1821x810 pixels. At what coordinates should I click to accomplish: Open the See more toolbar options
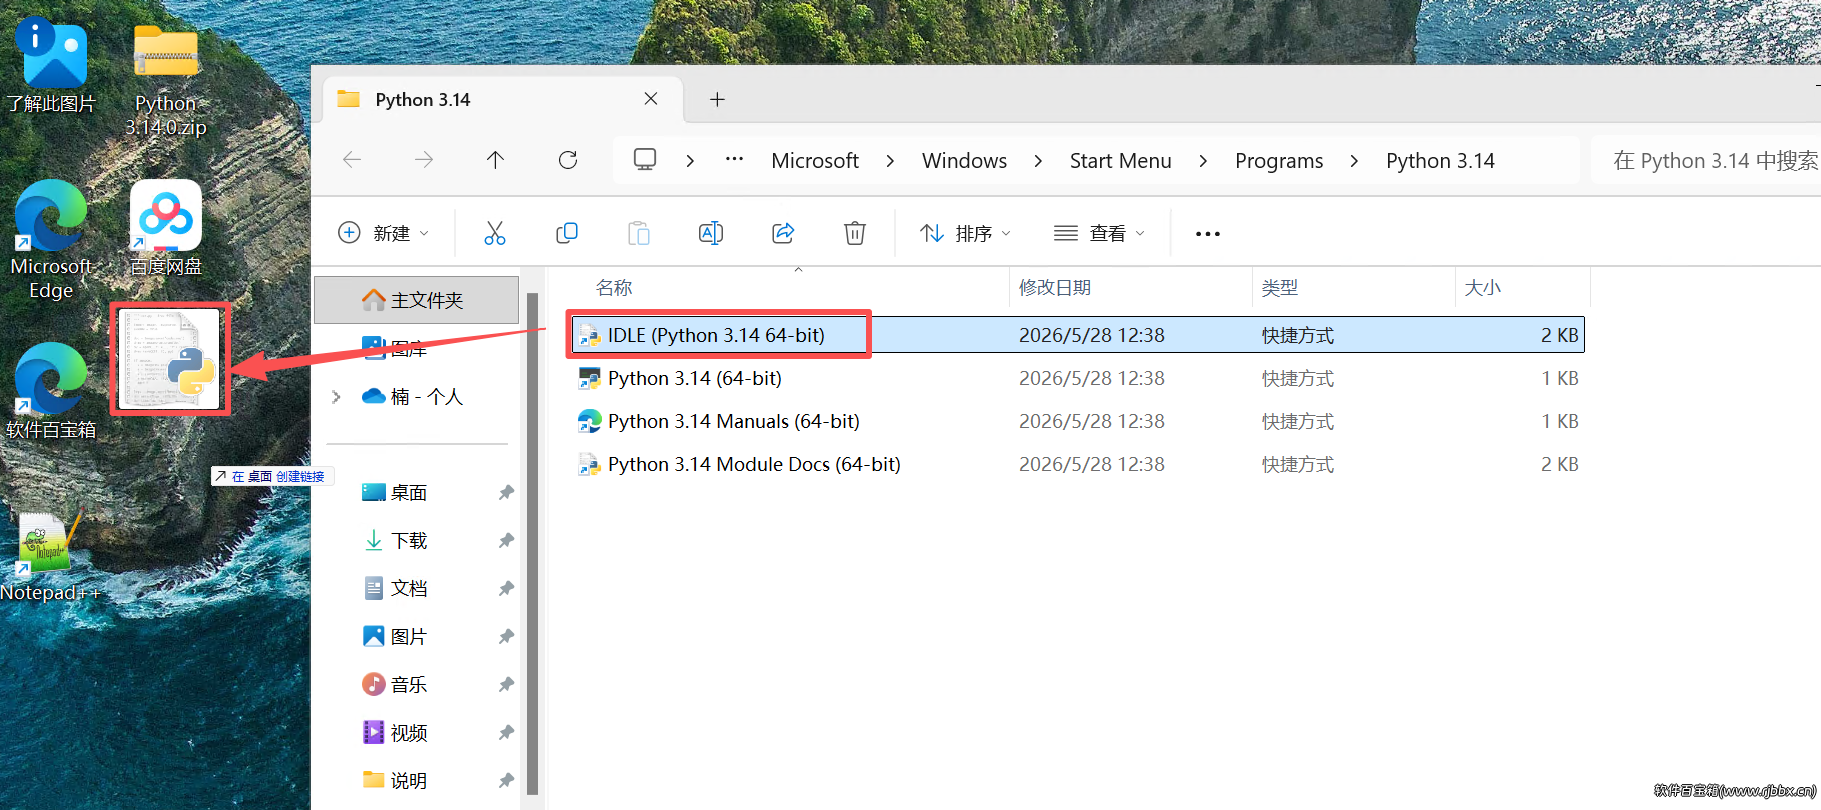[1208, 234]
